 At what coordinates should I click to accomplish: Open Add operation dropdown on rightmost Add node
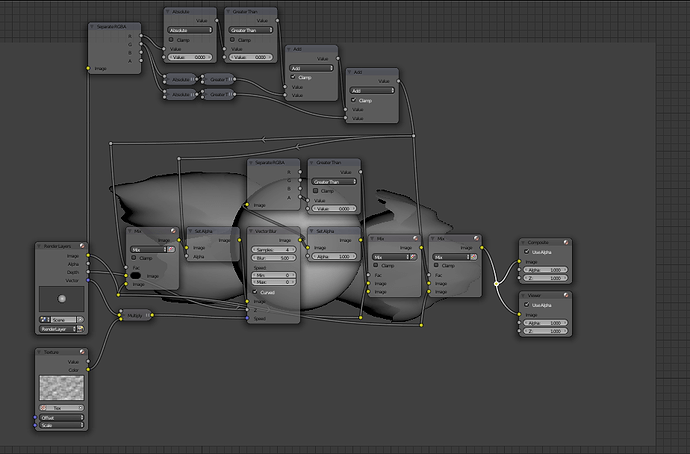(x=372, y=91)
